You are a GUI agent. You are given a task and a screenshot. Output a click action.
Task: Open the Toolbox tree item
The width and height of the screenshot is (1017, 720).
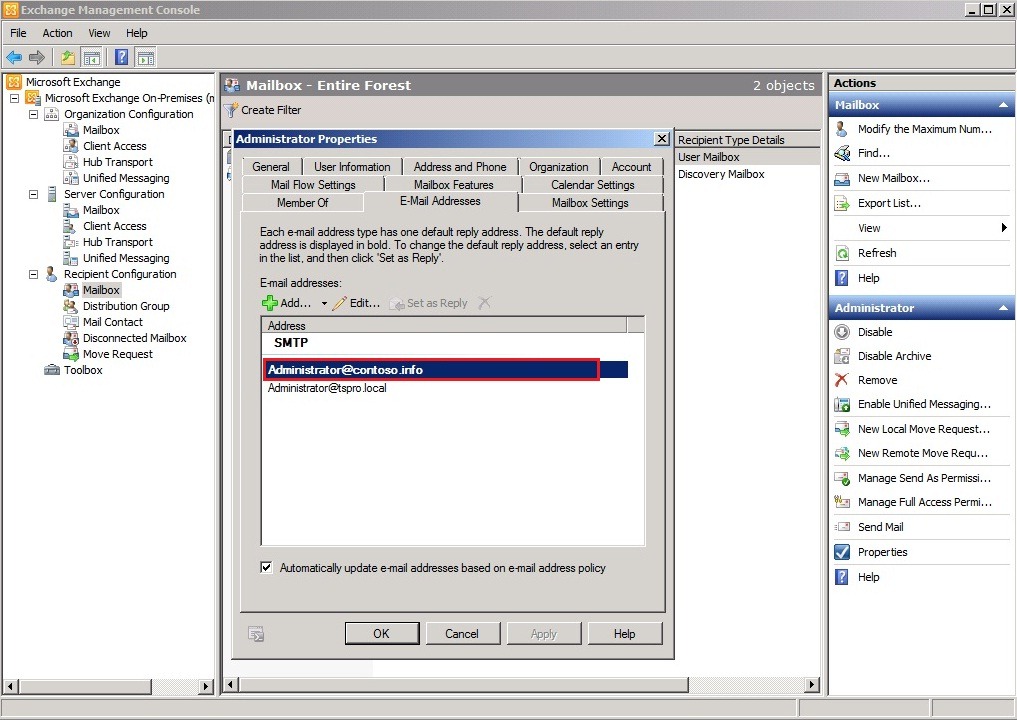[83, 370]
